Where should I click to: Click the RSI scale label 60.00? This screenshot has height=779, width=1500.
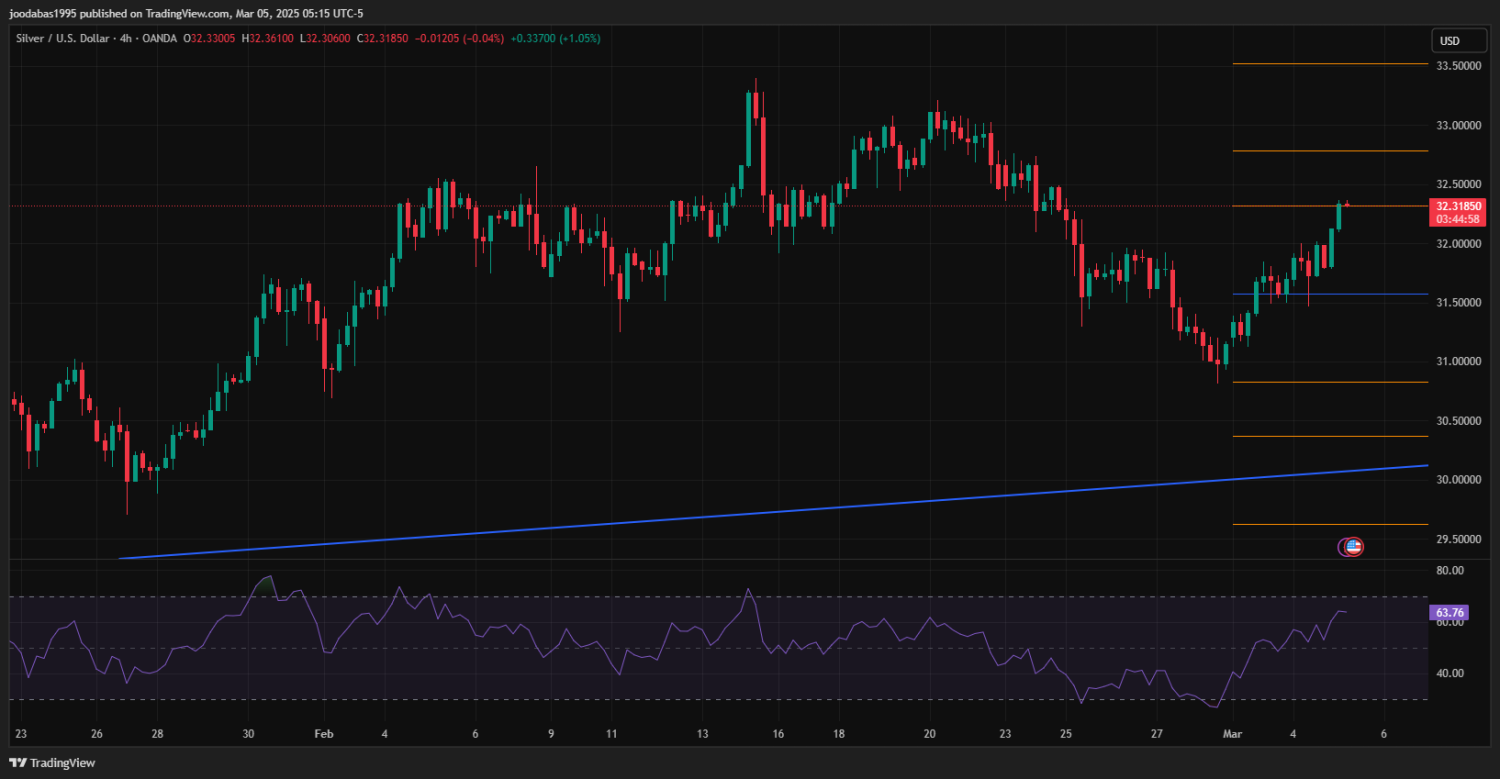tap(1449, 622)
